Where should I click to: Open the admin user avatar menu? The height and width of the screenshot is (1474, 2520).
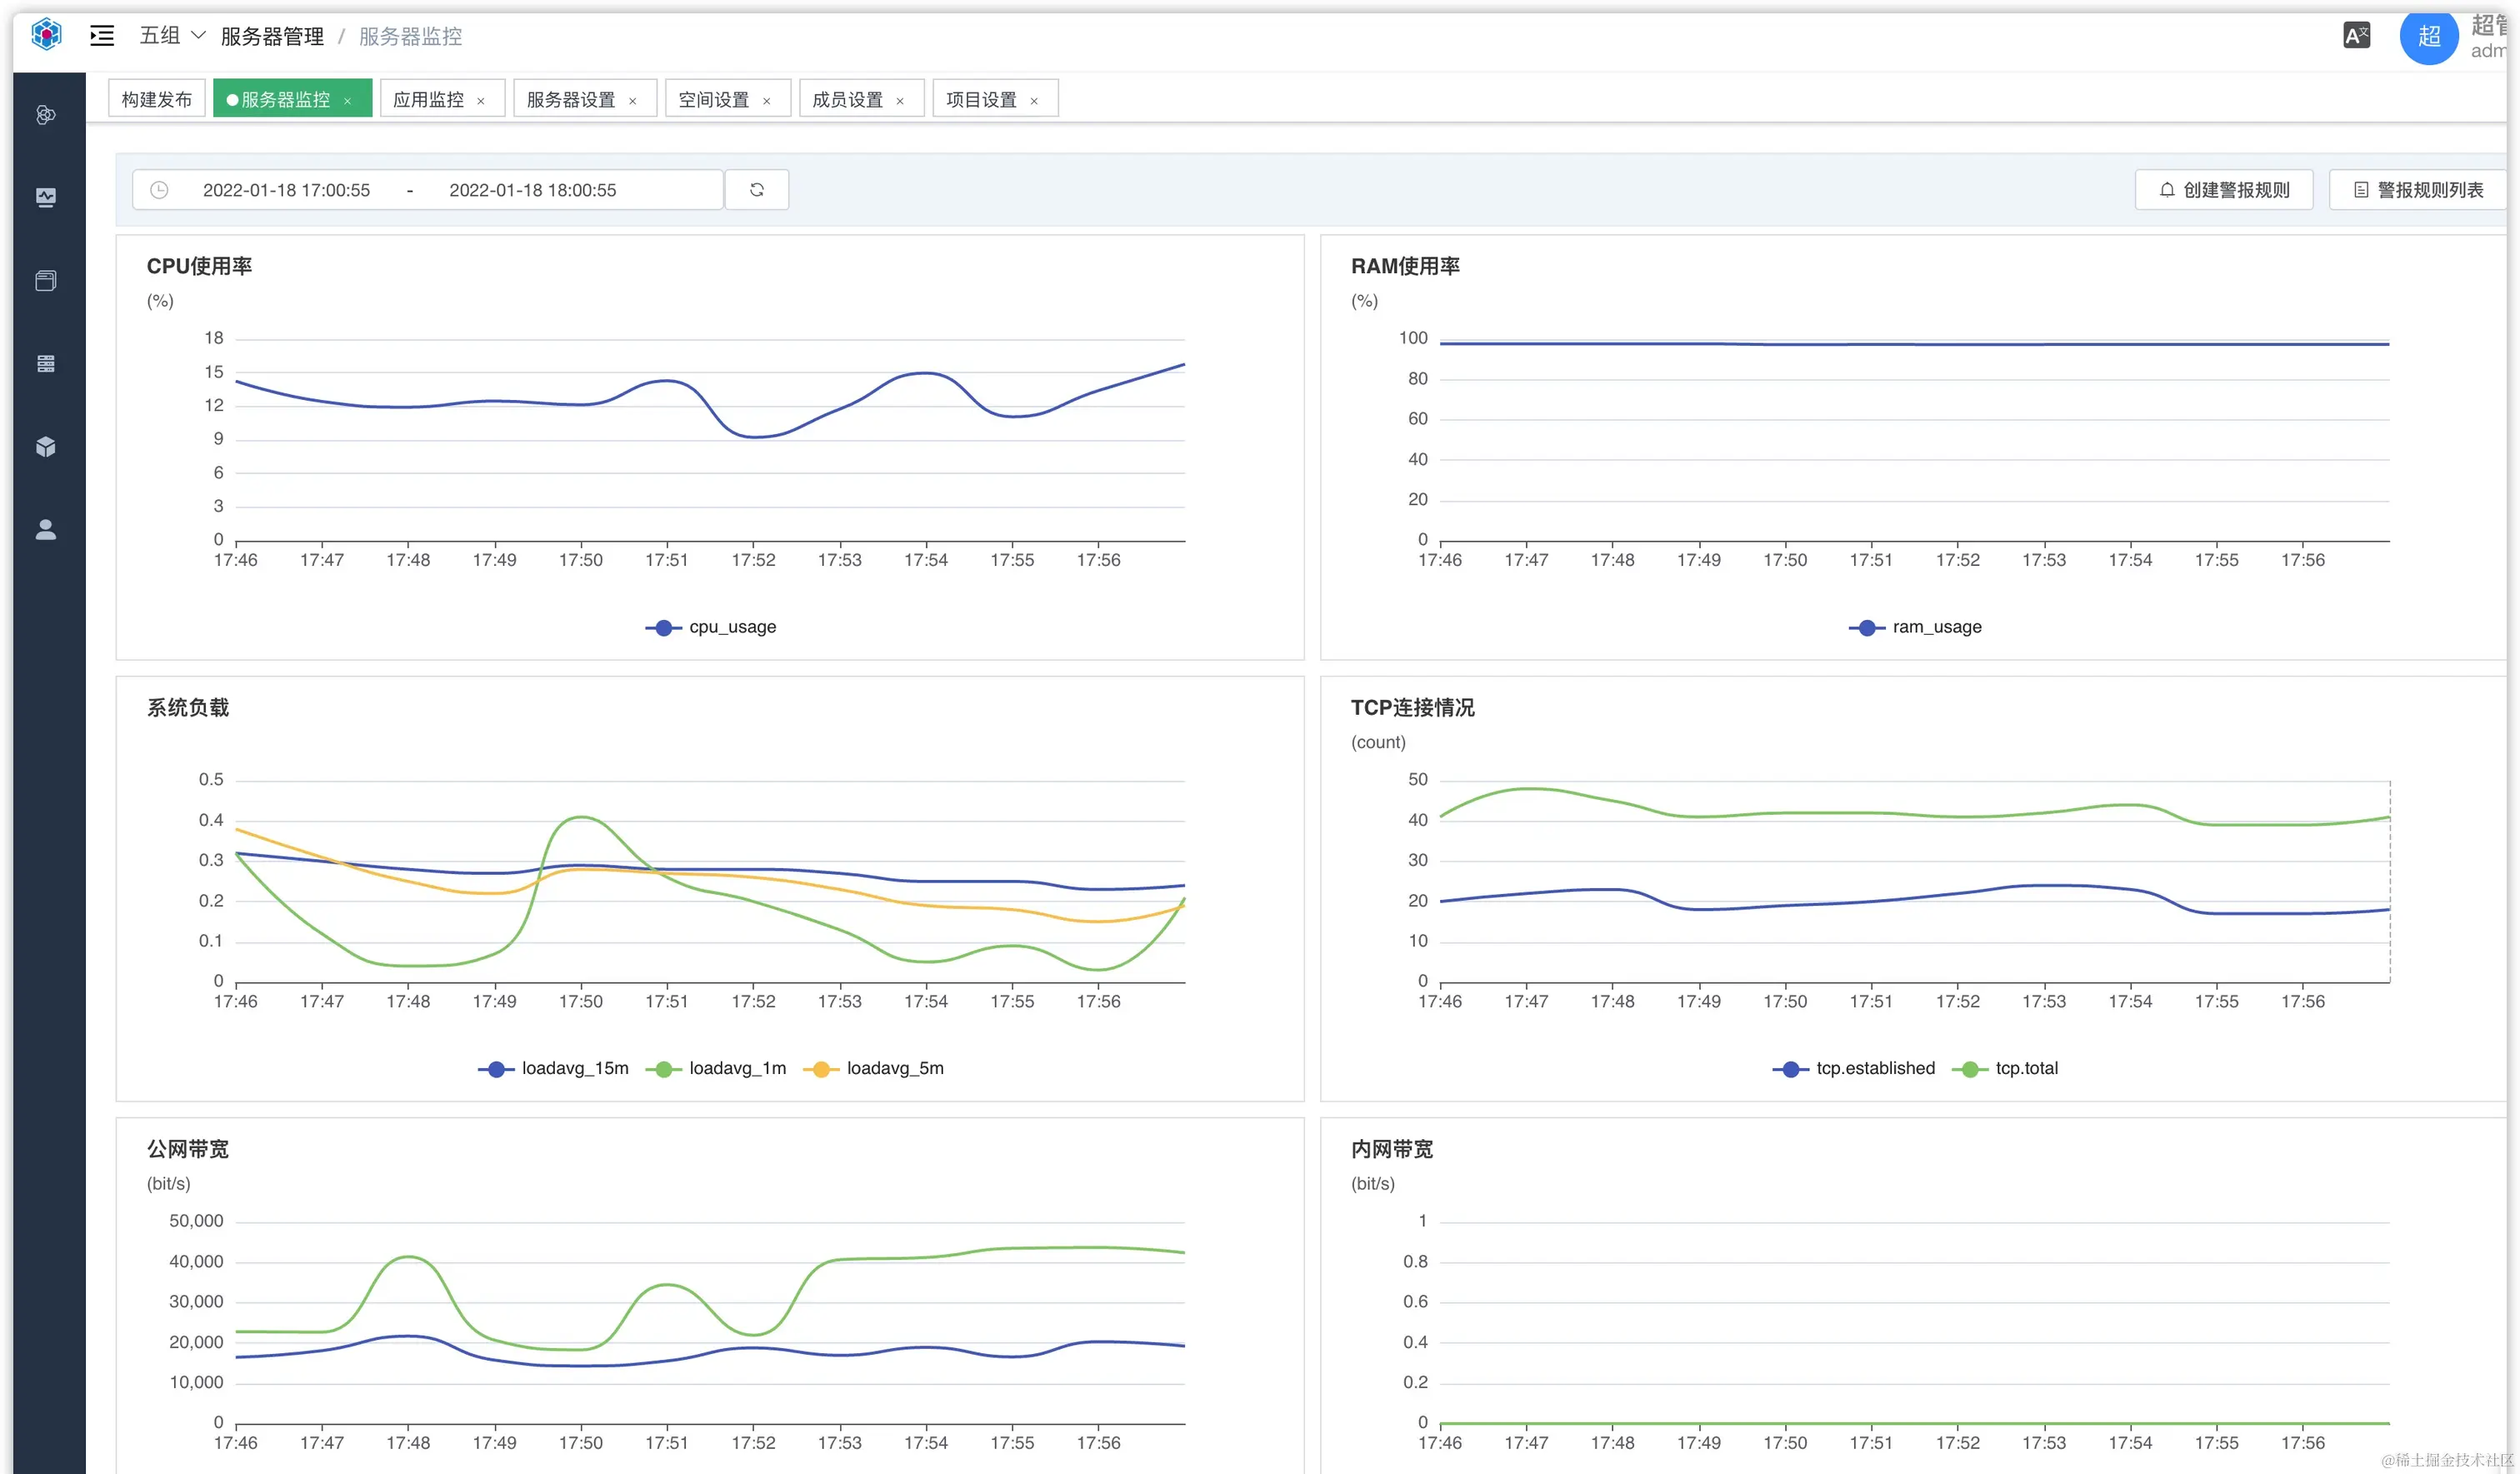[2428, 37]
